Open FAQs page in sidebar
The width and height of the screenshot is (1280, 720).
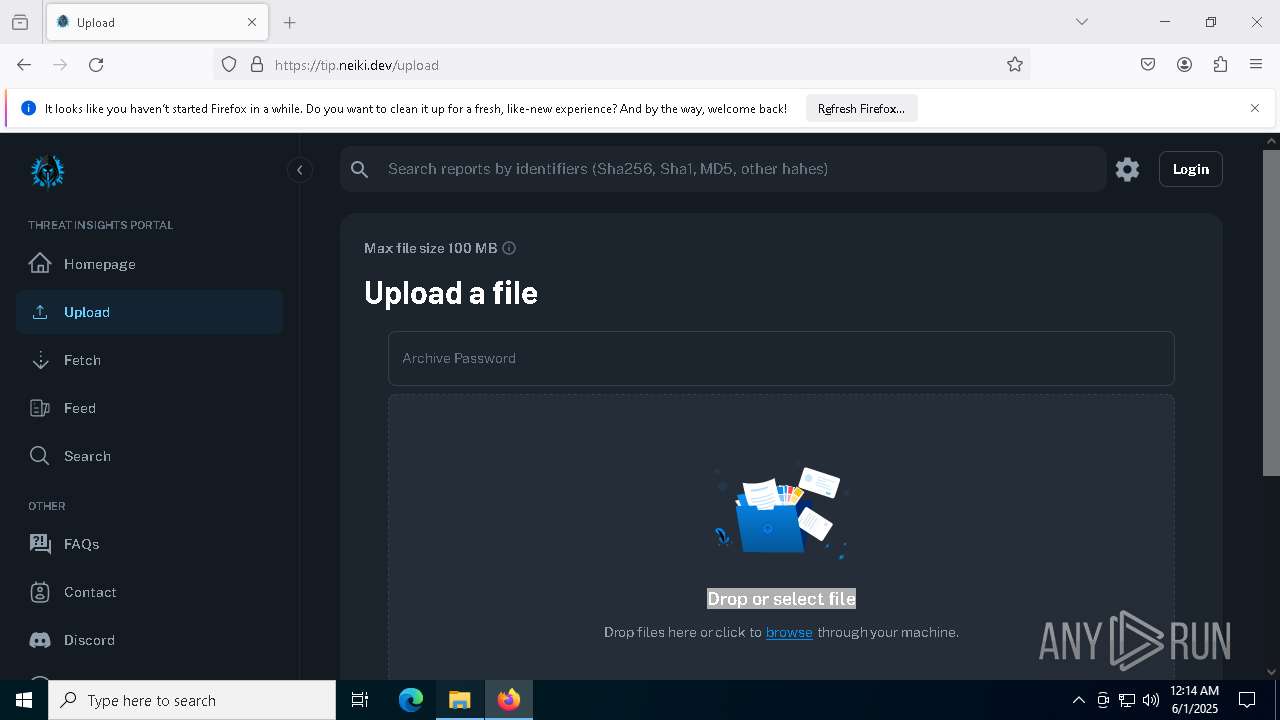[x=149, y=544]
